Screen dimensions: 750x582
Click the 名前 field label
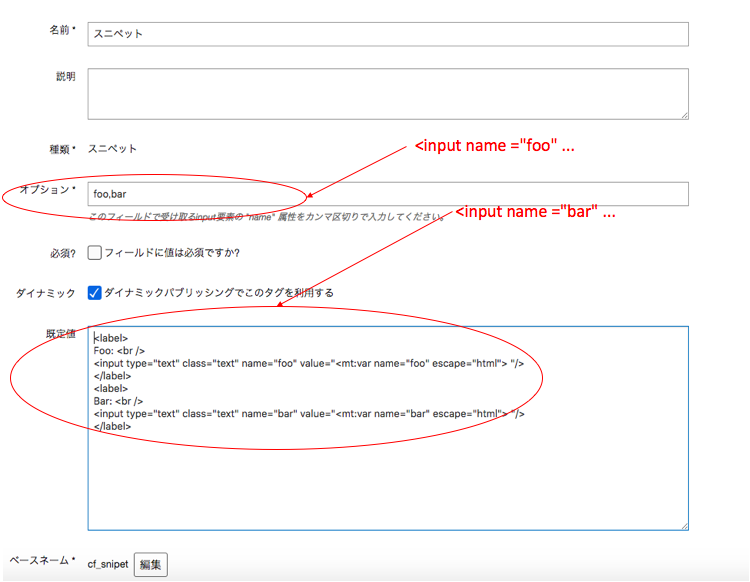(x=62, y=30)
